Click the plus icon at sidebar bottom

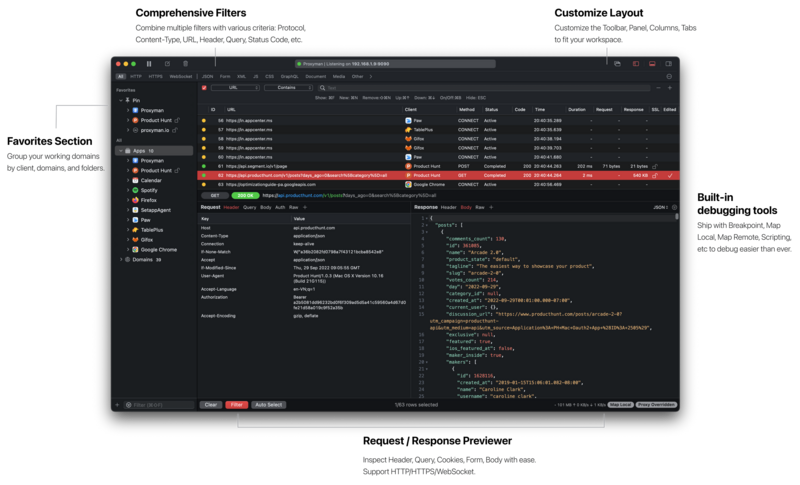click(x=117, y=405)
